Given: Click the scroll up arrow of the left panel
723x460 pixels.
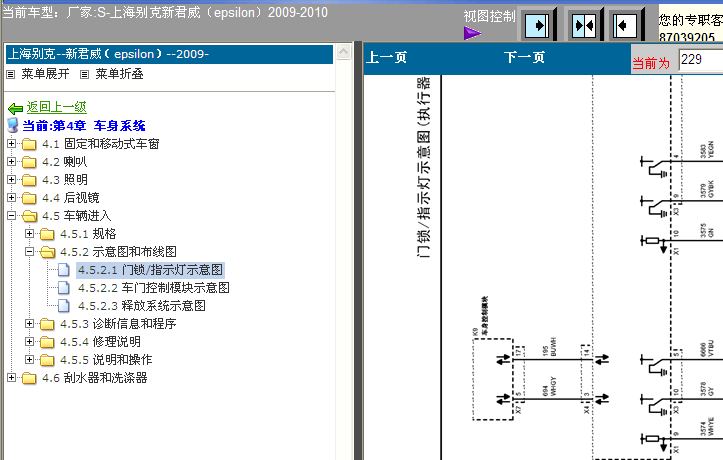Looking at the screenshot, I should coord(343,52).
